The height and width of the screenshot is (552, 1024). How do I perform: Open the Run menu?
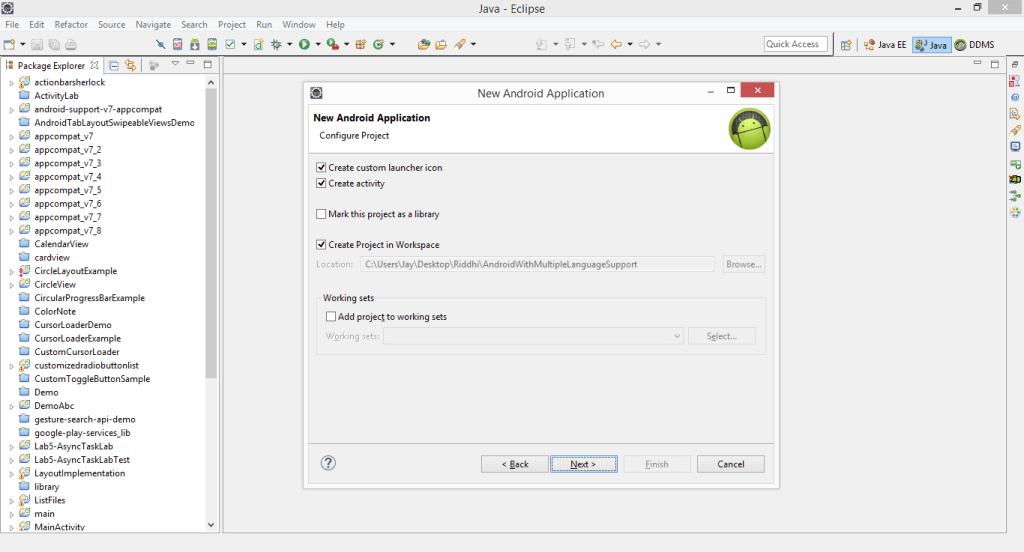(x=264, y=24)
